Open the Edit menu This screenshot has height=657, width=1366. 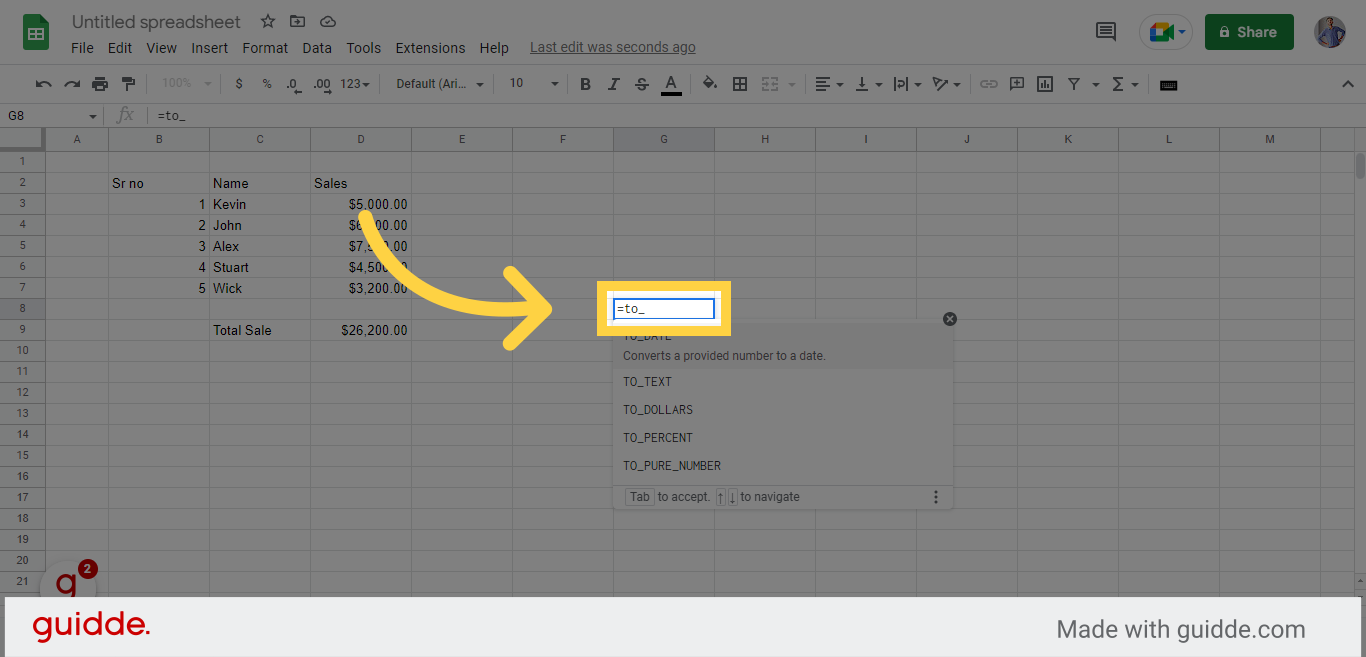tap(120, 48)
